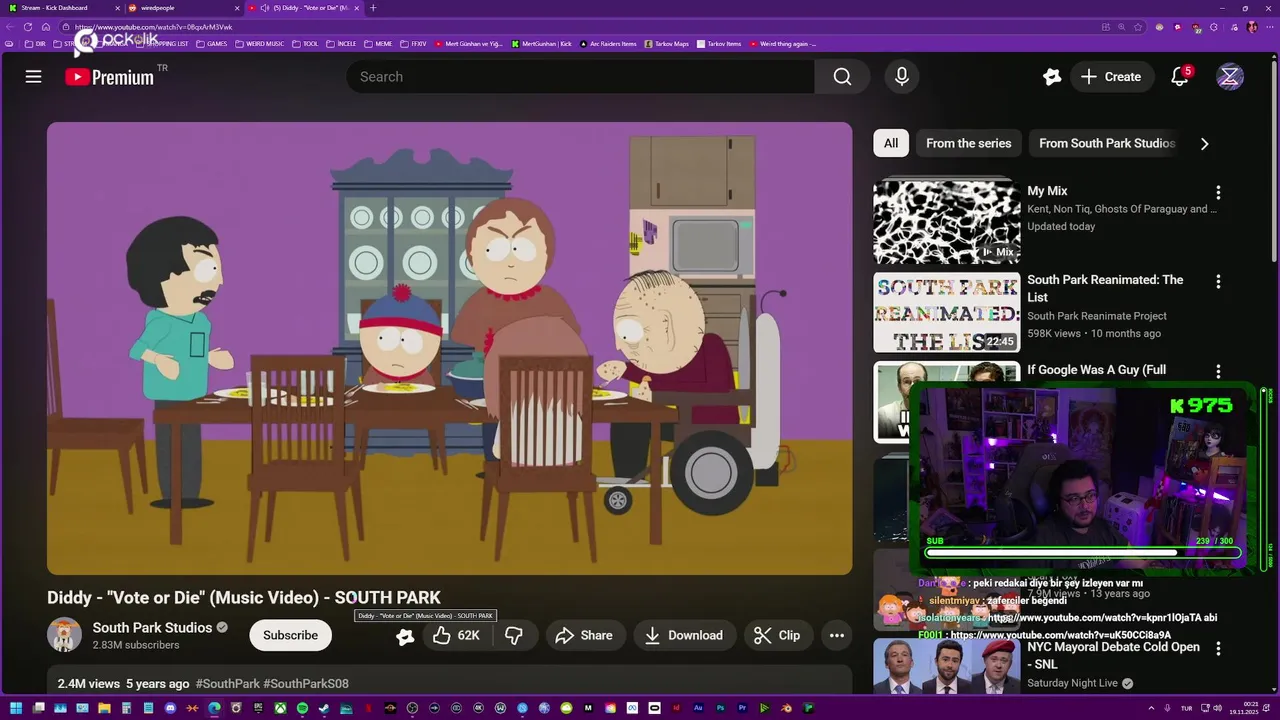Open If Google Was A Guy title

pos(1096,370)
